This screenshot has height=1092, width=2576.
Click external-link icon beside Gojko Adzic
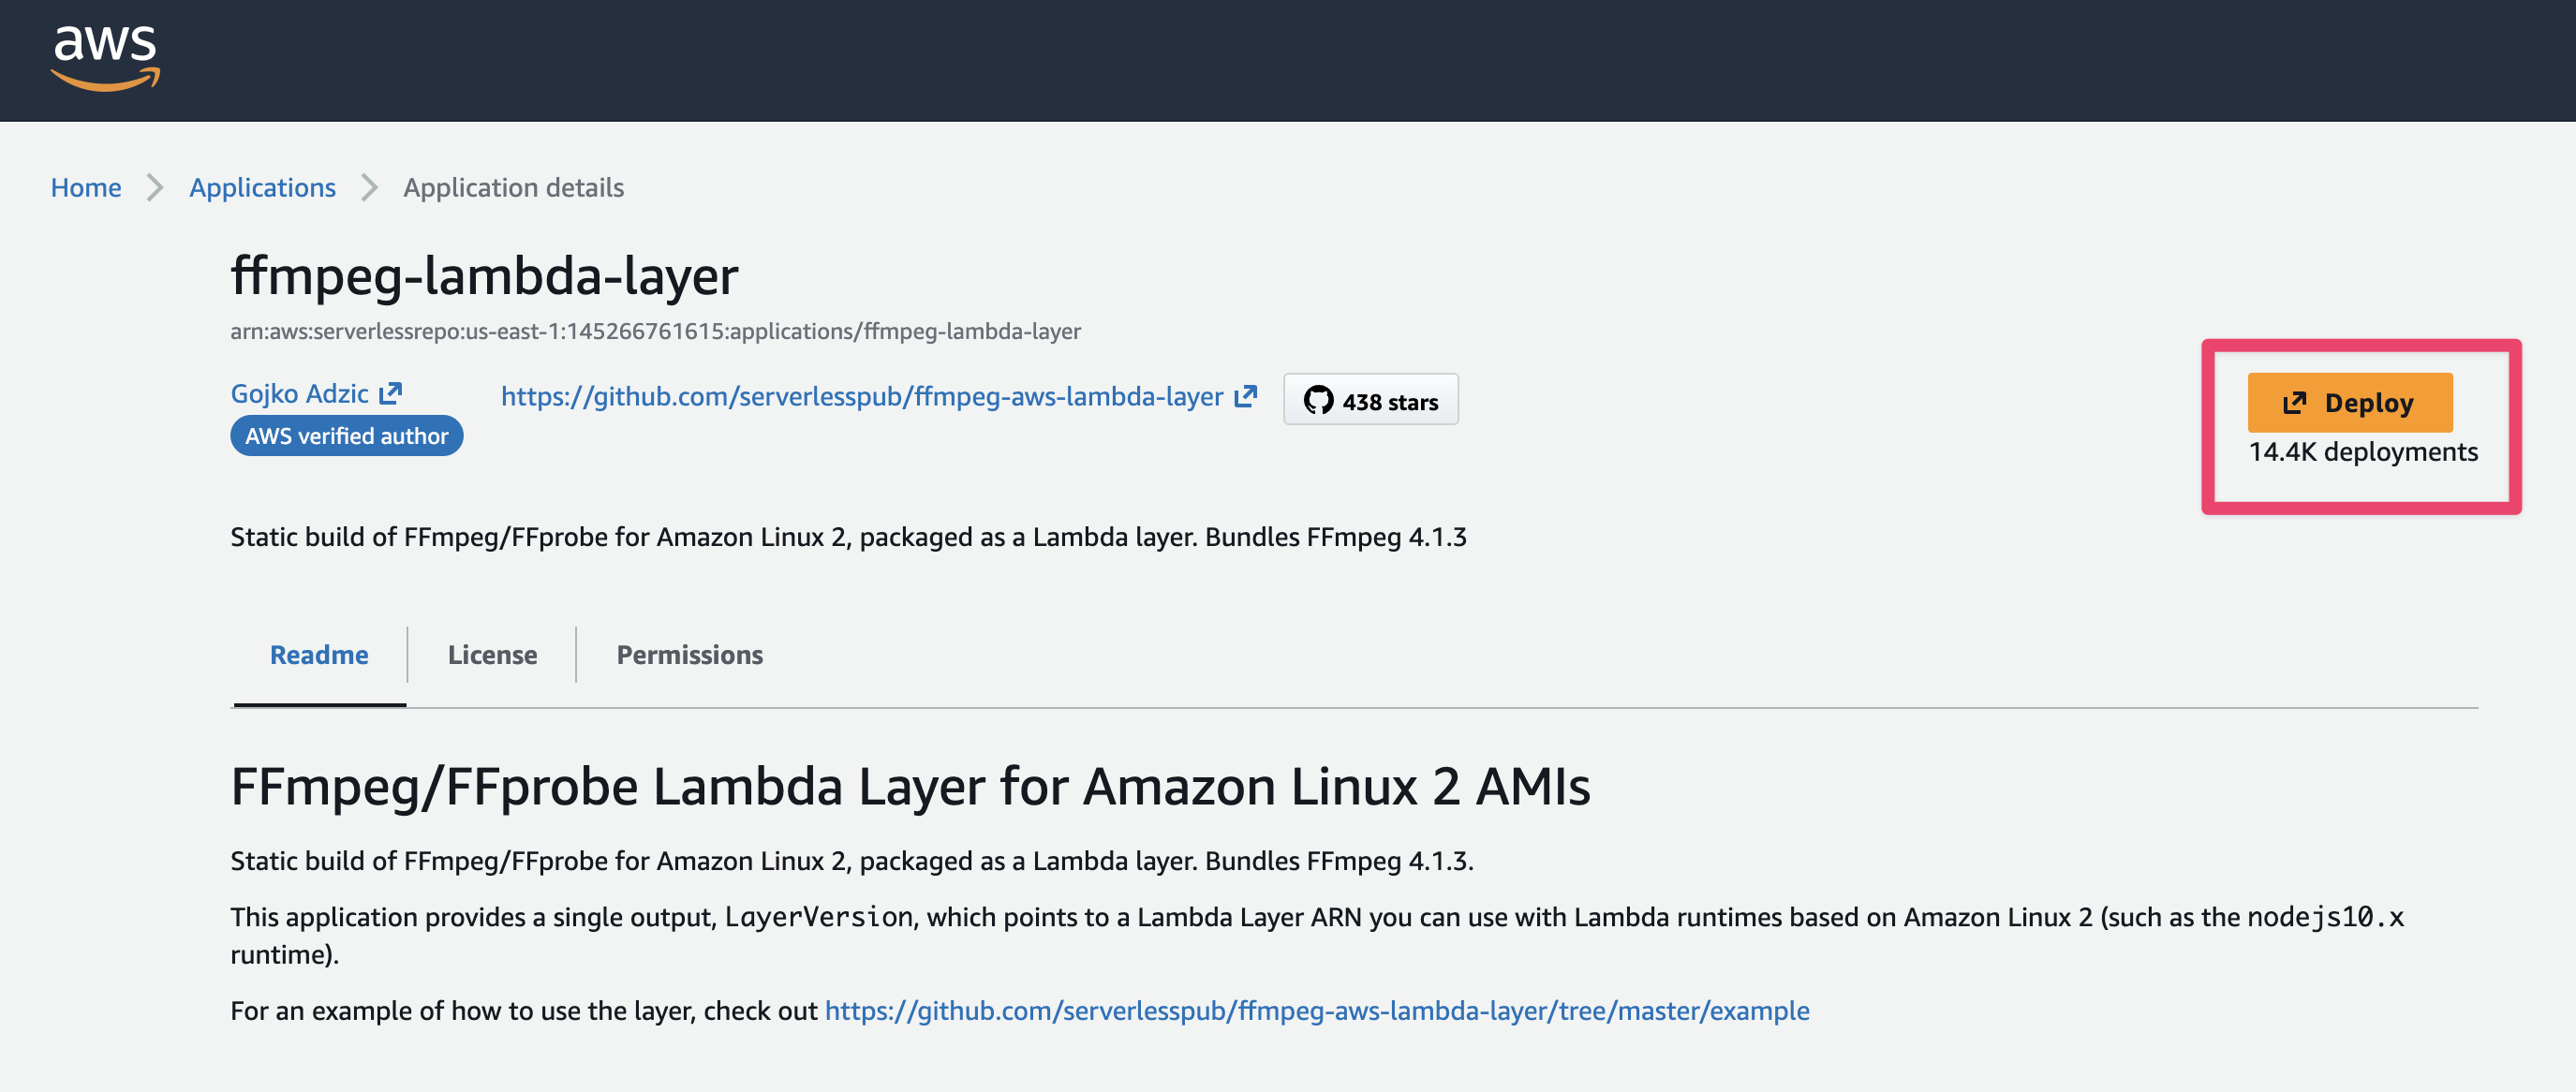point(390,393)
